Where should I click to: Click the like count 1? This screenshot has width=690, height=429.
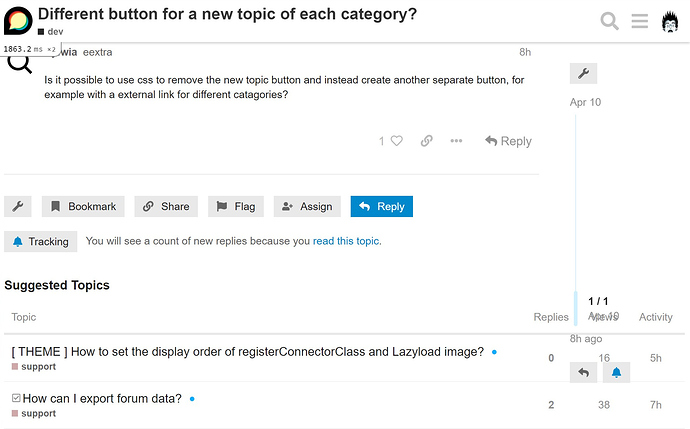tap(382, 141)
